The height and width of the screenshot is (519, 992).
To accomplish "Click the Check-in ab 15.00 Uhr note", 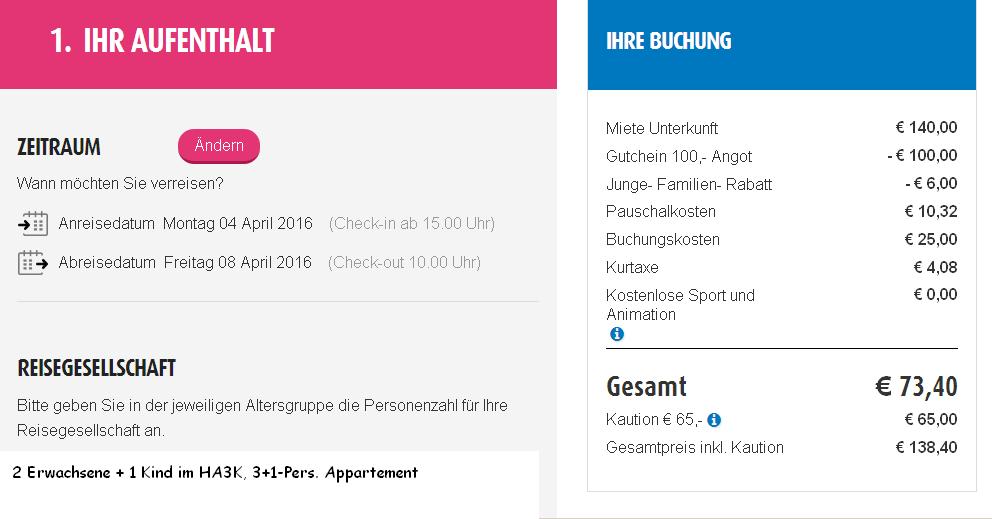I will 412,223.
